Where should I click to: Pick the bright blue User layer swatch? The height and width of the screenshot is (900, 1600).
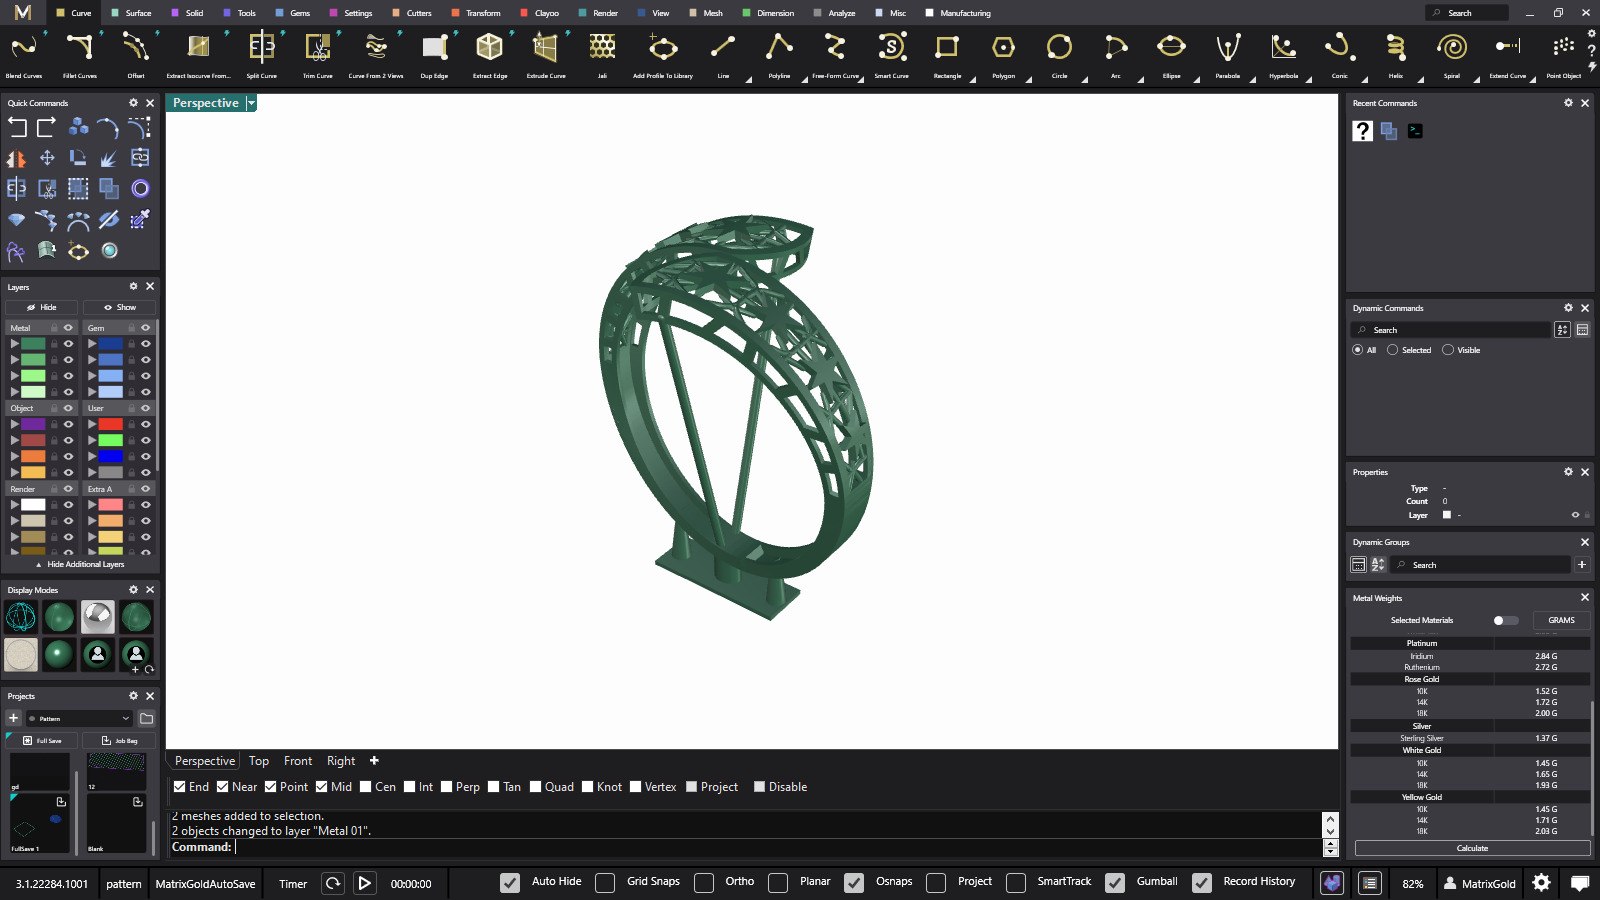pyautogui.click(x=111, y=456)
